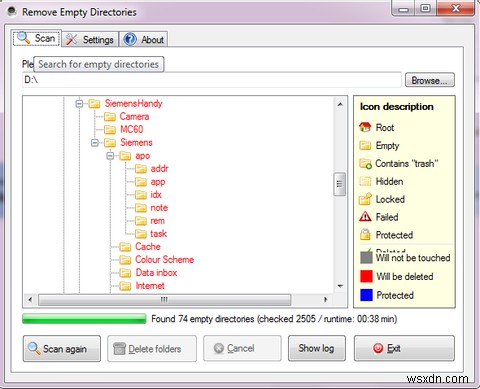This screenshot has width=480, height=389.
Task: Click the app folder icon
Action: coord(141,182)
